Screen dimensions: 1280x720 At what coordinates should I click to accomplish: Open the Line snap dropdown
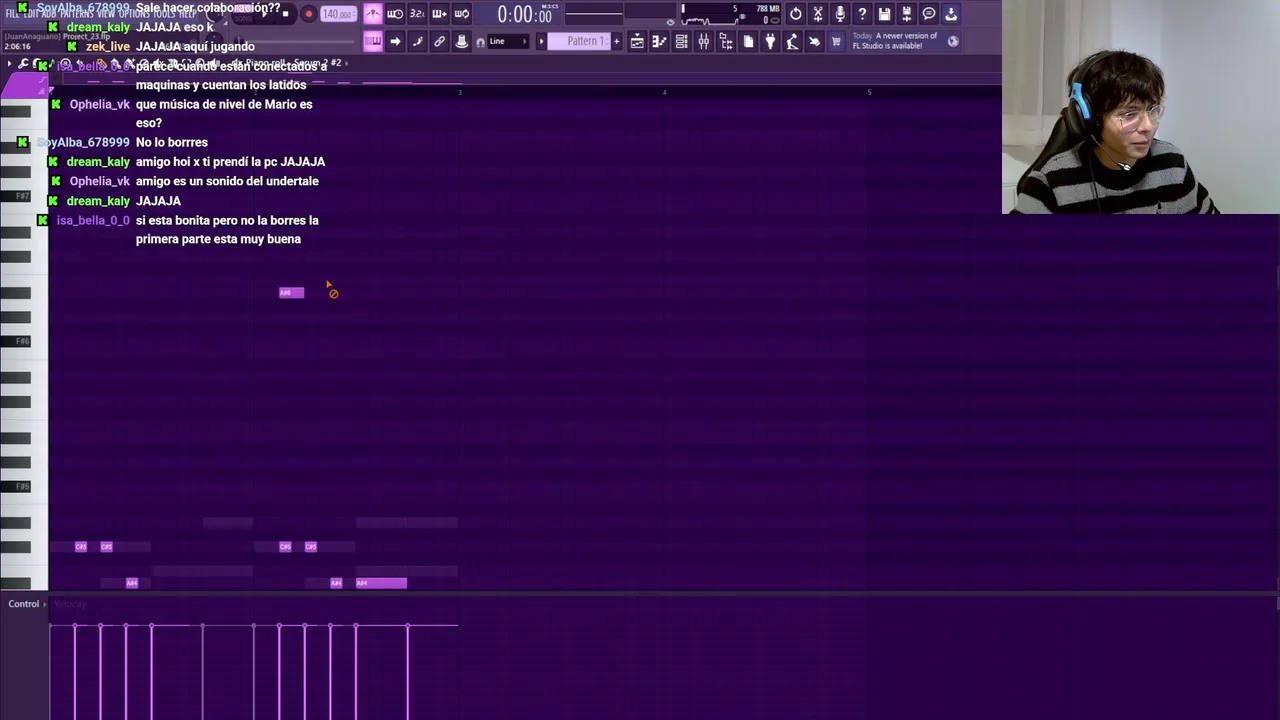click(x=507, y=41)
